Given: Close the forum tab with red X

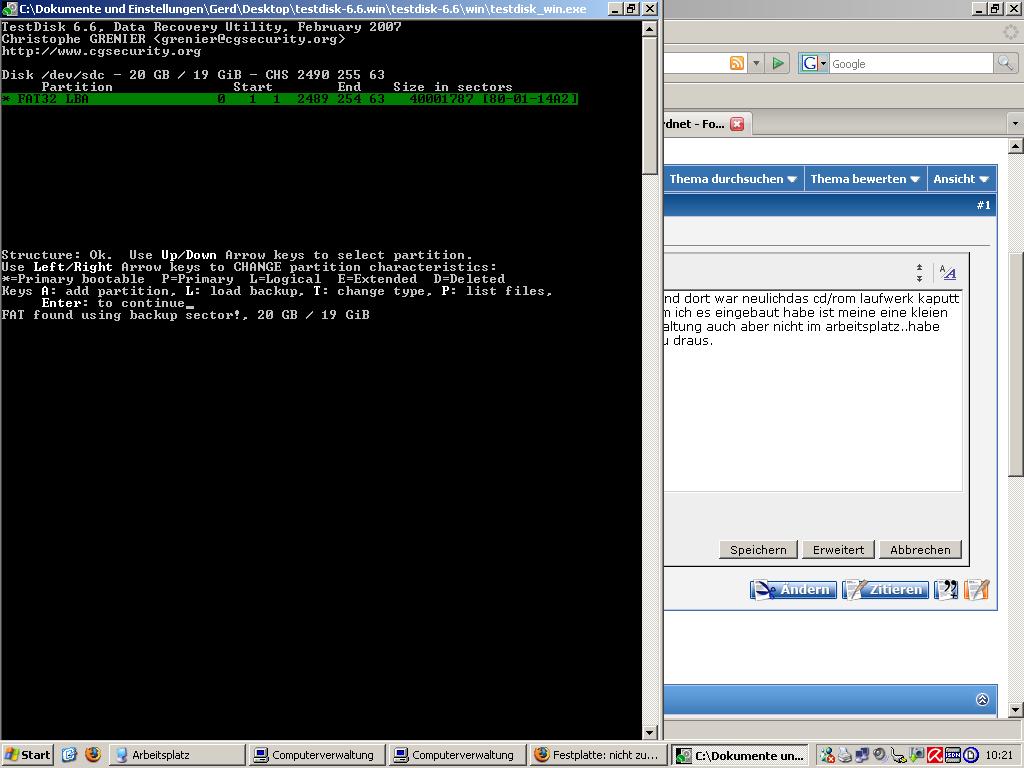Looking at the screenshot, I should [737, 124].
